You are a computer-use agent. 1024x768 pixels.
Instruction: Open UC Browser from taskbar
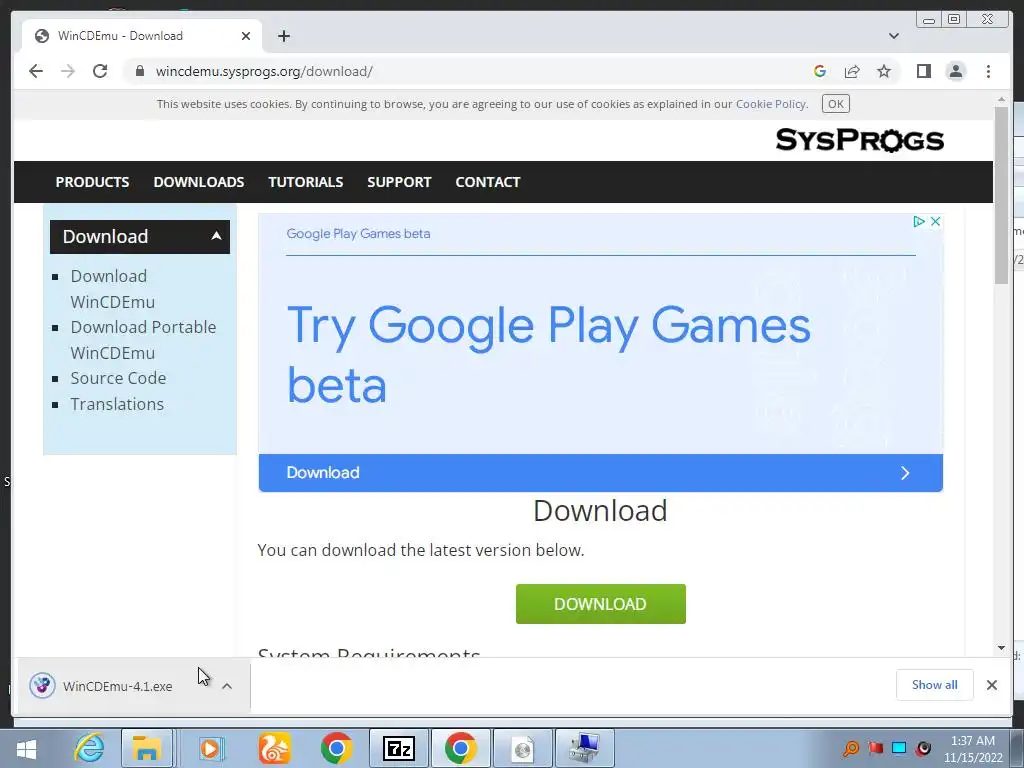pyautogui.click(x=274, y=748)
